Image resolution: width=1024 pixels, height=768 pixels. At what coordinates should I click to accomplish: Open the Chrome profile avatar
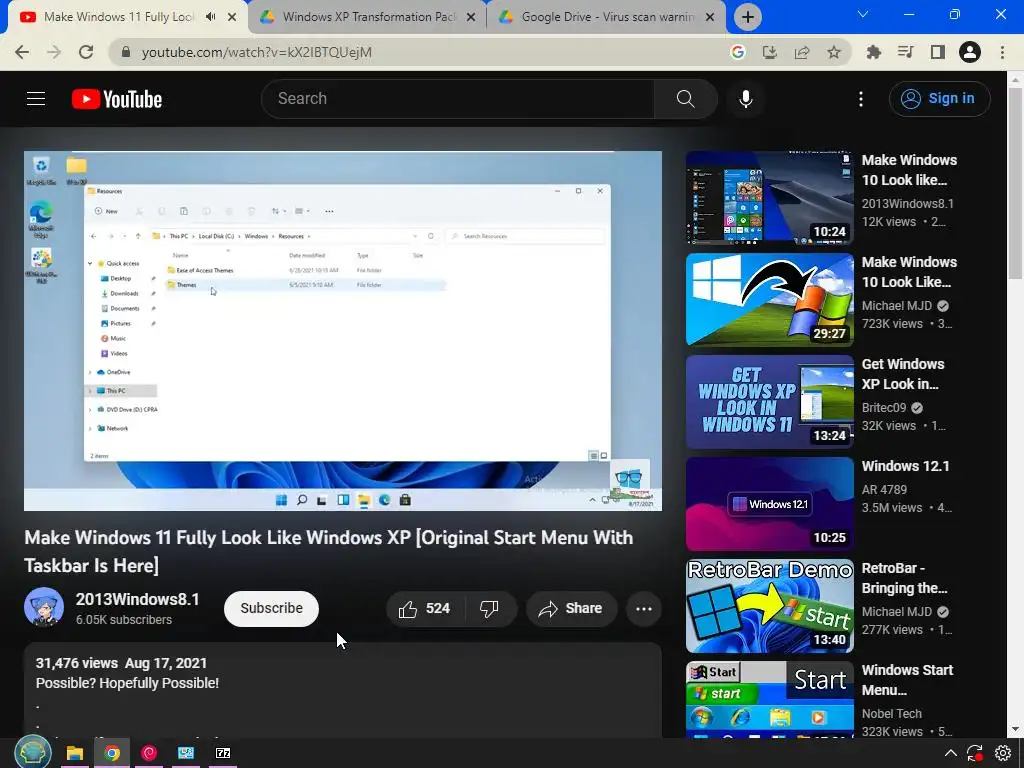(x=970, y=52)
